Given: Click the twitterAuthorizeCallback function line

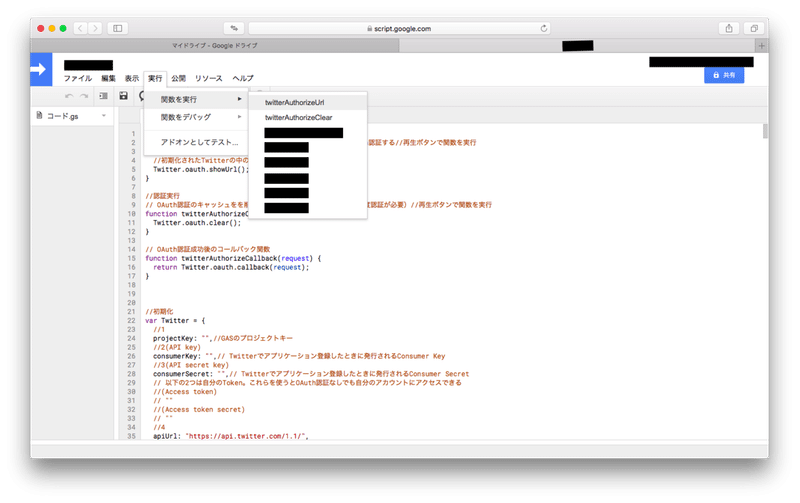Looking at the screenshot, I should tap(233, 258).
